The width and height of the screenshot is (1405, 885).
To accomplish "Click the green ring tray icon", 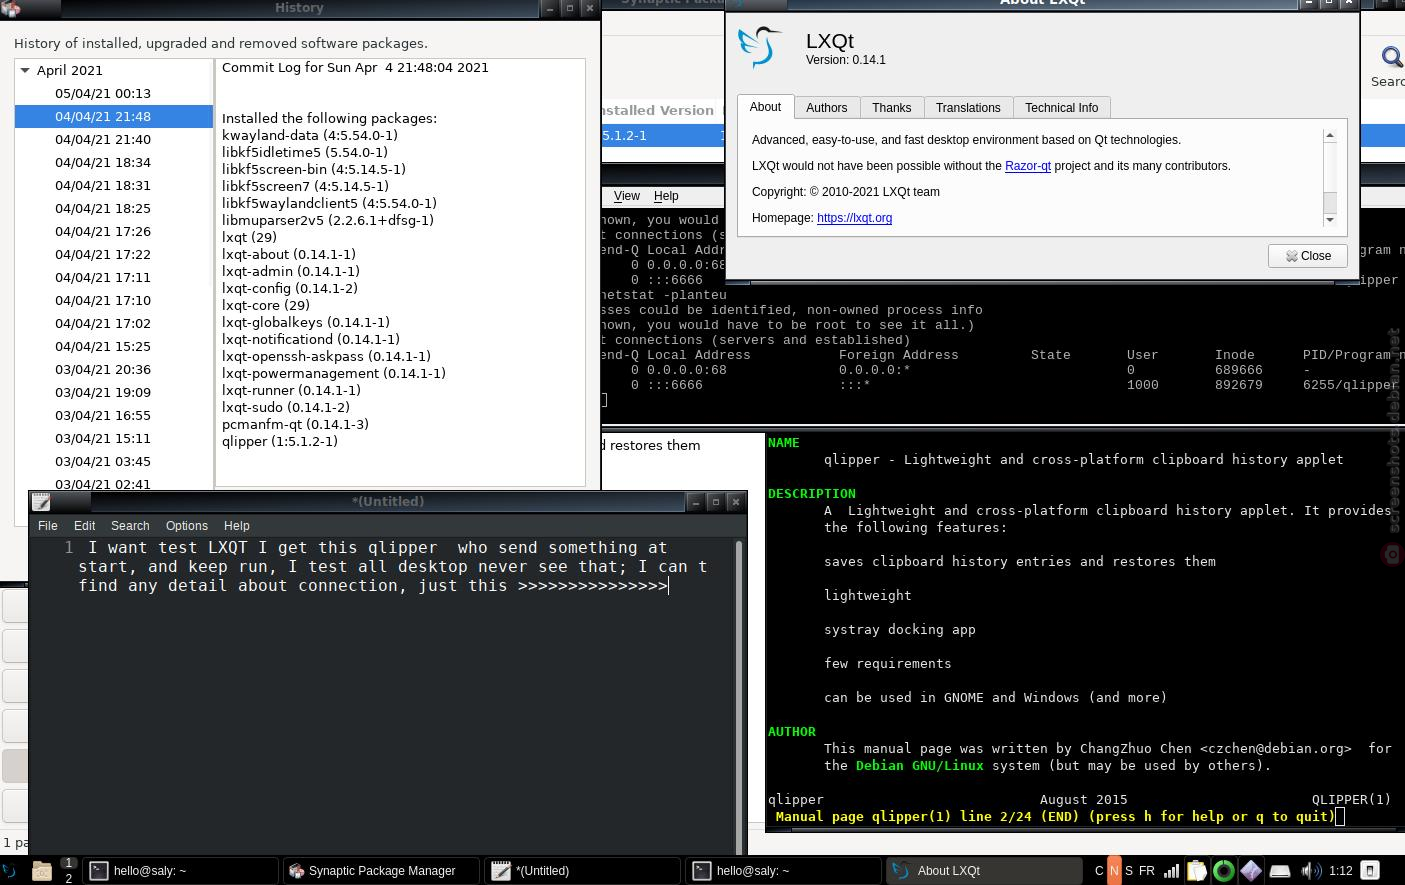I will point(1224,871).
